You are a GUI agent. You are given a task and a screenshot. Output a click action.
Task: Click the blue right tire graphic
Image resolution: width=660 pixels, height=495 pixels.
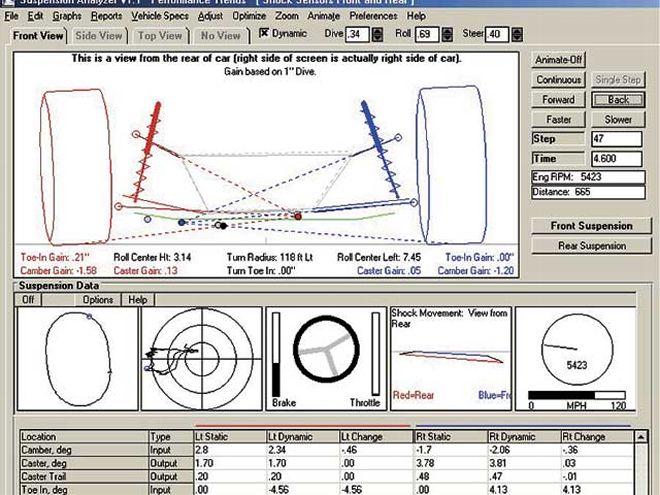click(x=452, y=165)
